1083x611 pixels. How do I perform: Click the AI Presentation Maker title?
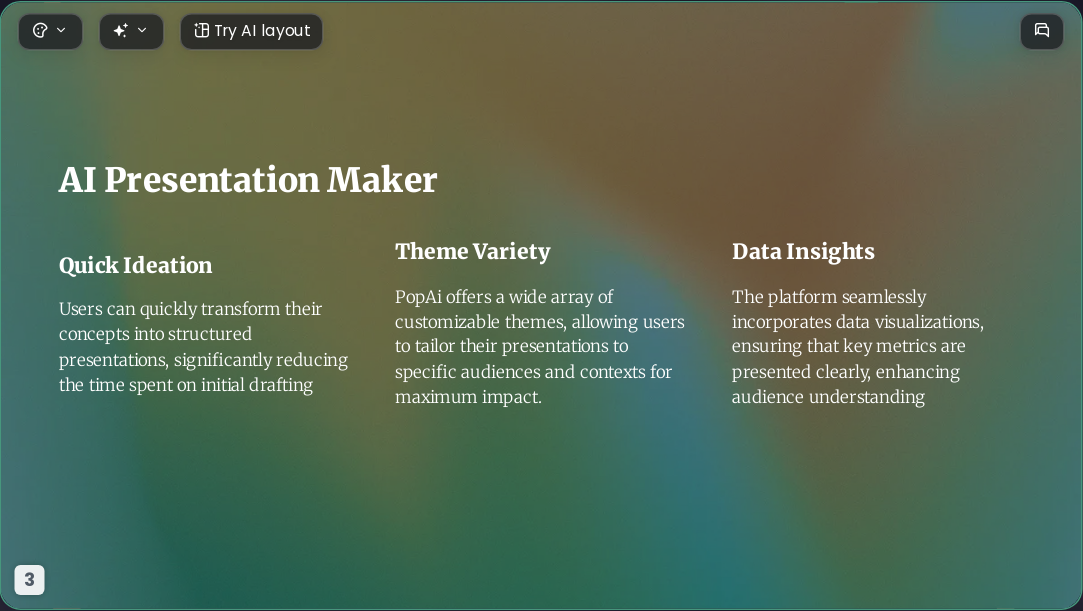coord(248,180)
